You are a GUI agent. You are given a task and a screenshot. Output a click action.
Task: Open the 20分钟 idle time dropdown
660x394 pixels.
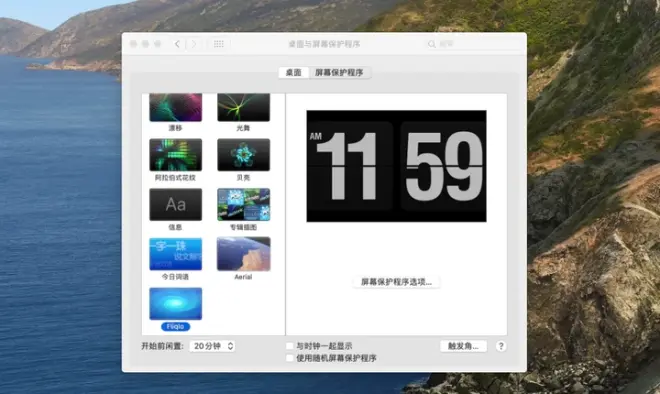pos(212,346)
